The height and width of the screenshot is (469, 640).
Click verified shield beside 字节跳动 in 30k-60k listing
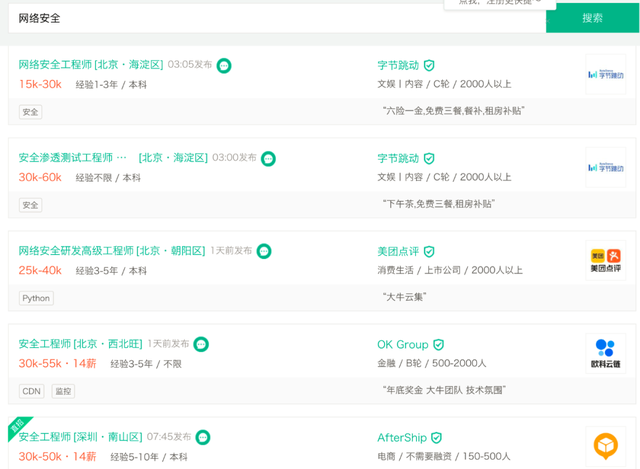click(429, 158)
